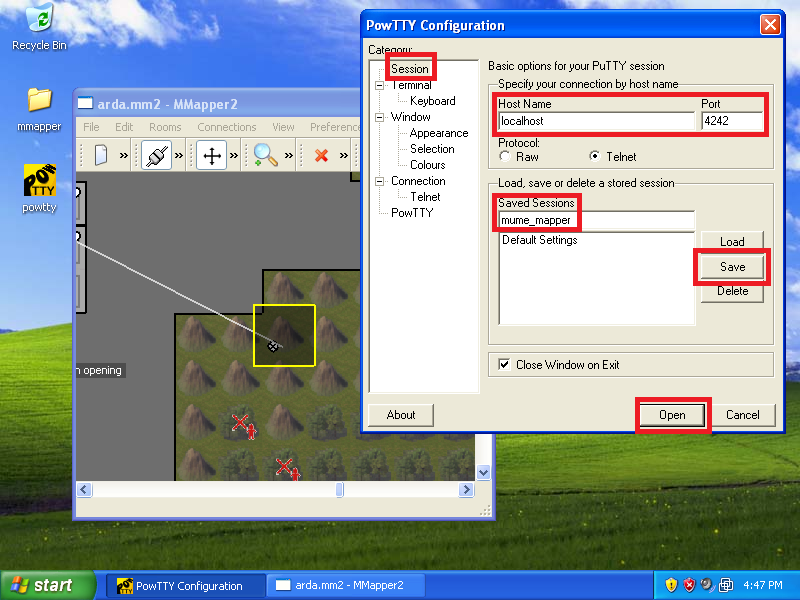Click the Port field containing 4242
The height and width of the screenshot is (600, 800).
(x=732, y=121)
